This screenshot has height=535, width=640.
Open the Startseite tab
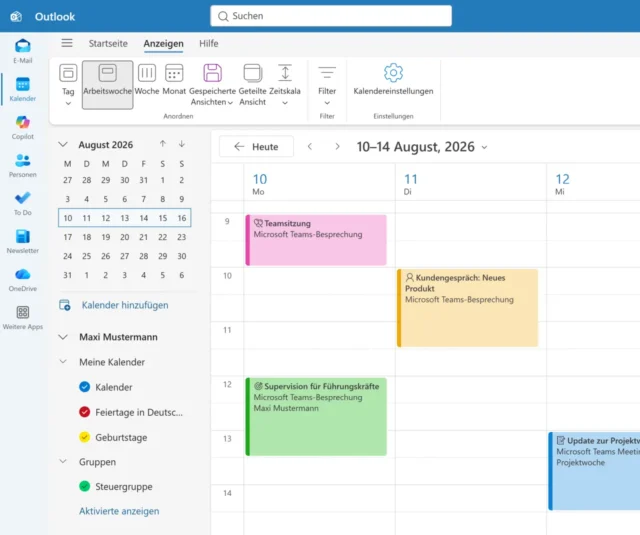[x=108, y=43]
